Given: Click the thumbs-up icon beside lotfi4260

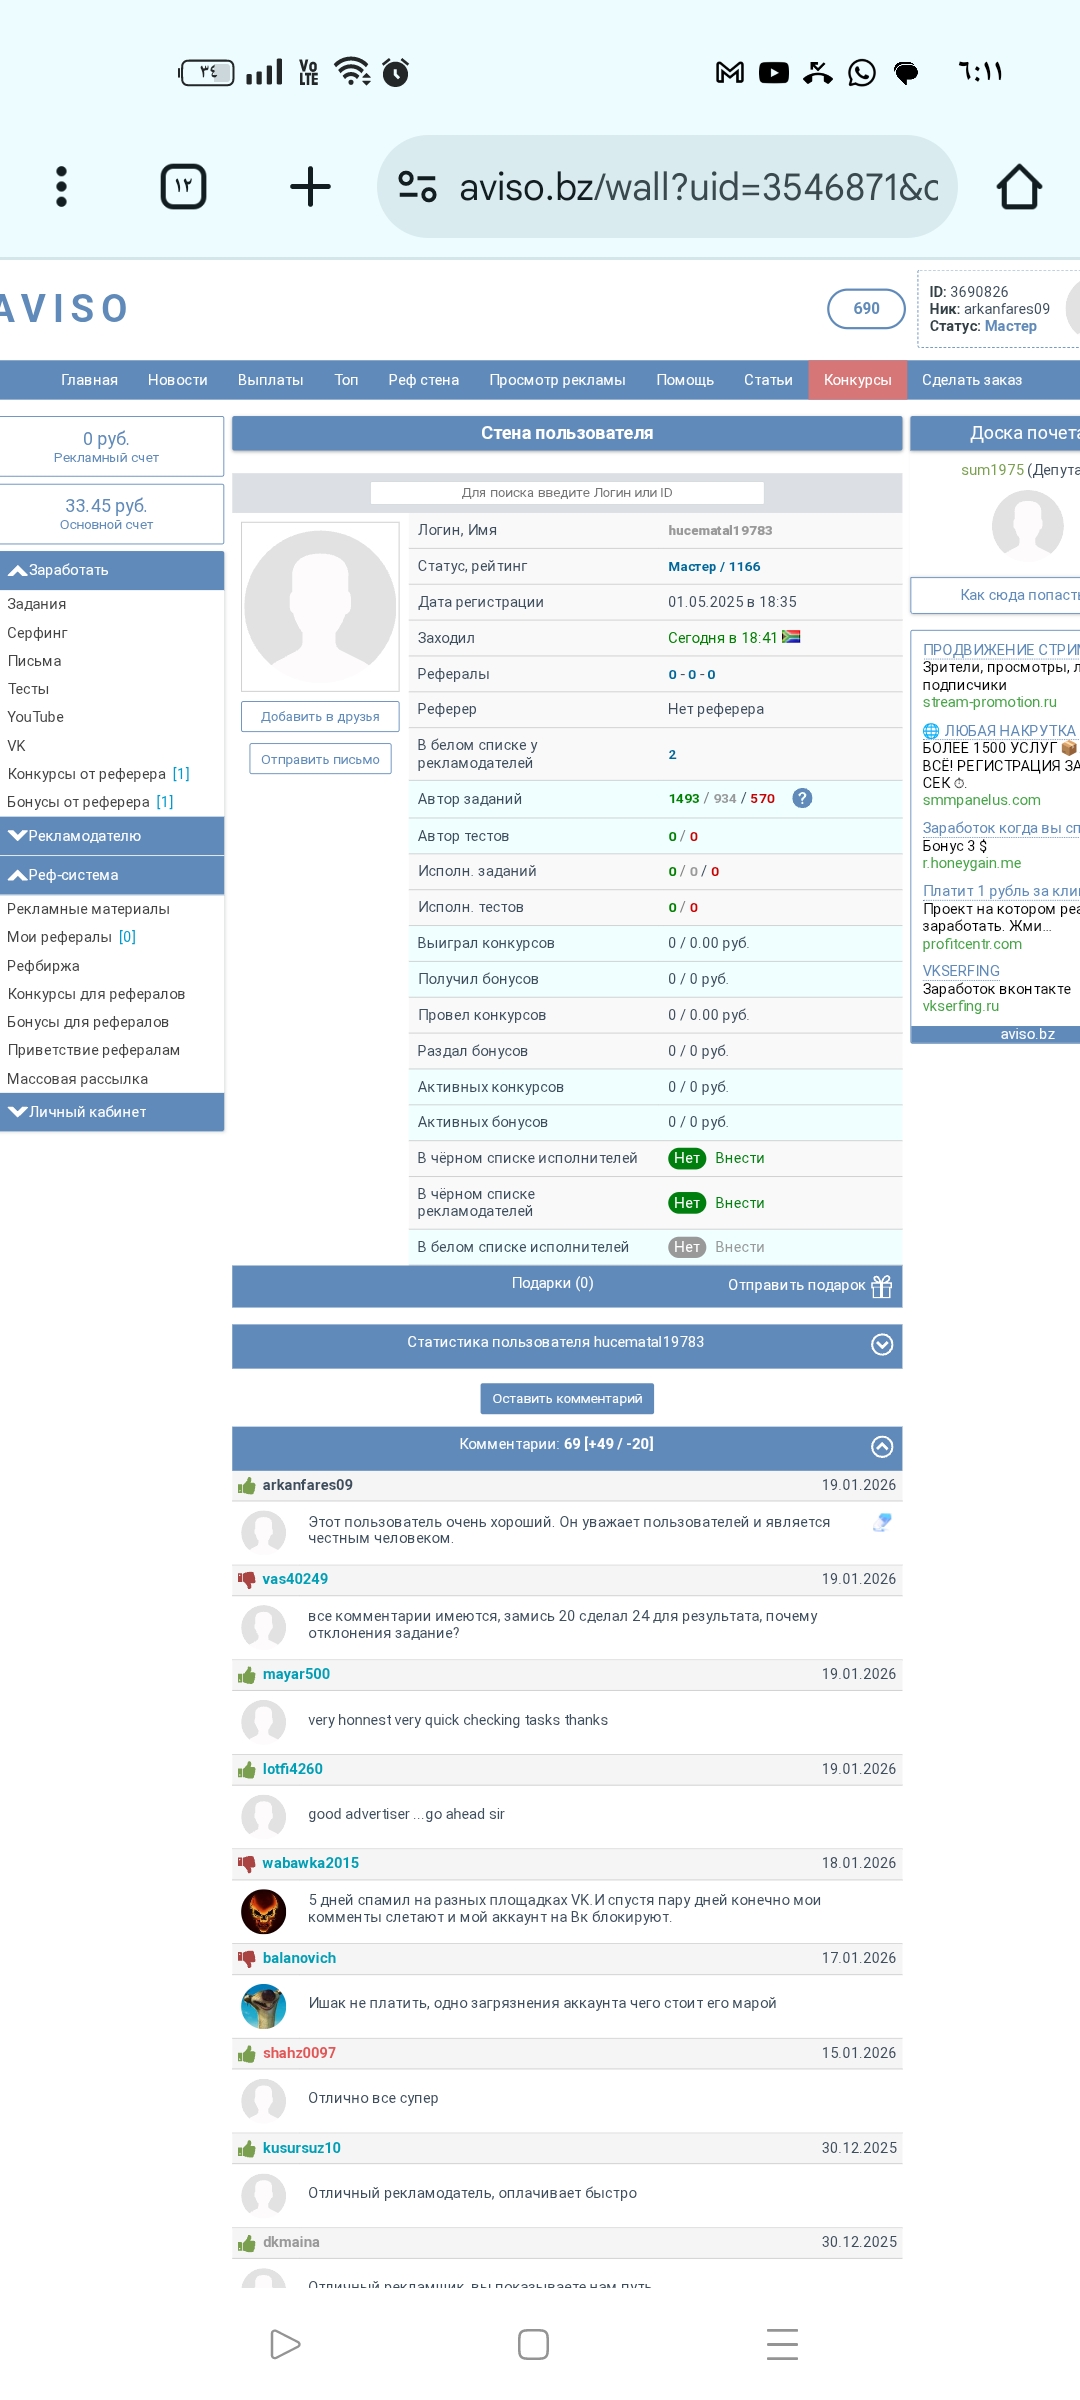Looking at the screenshot, I should tap(247, 1770).
